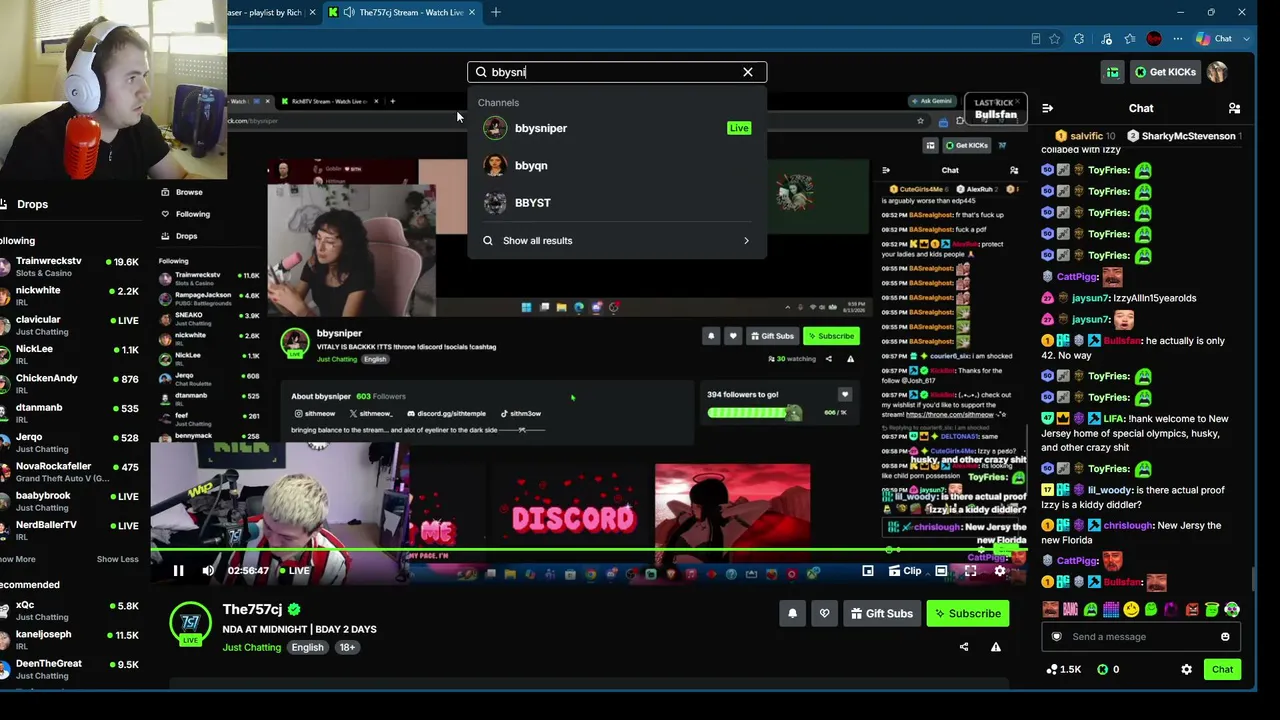Viewport: 1280px width, 720px height.
Task: Open the browser reader view icon
Action: [1035, 39]
